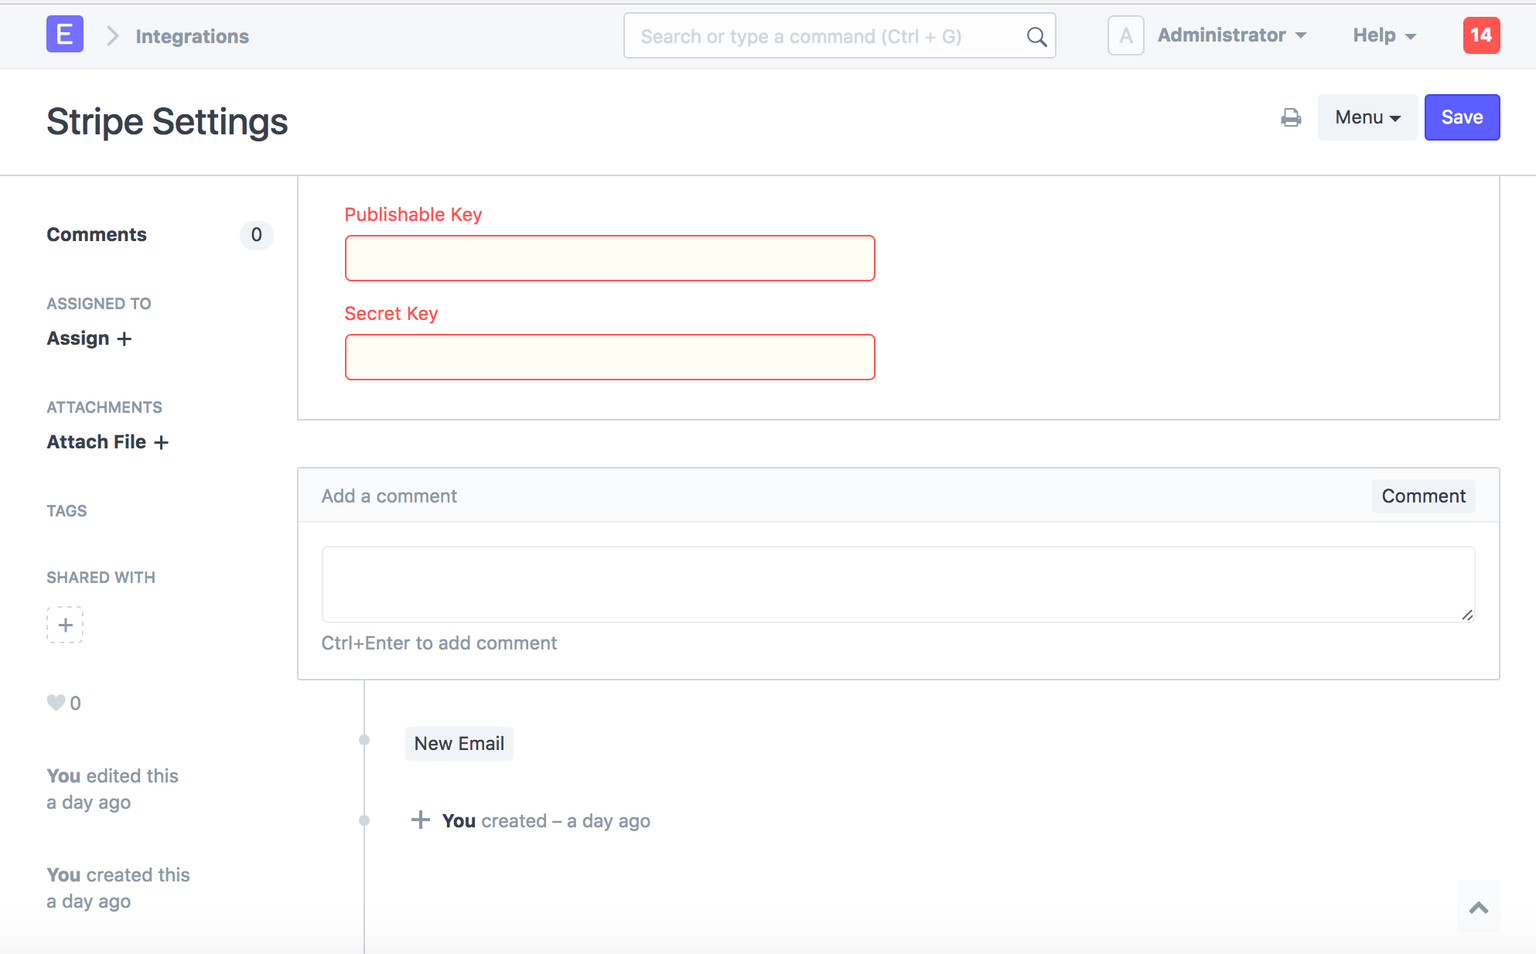Click the plus icon beside the creation entry
This screenshot has height=954, width=1536.
tap(420, 819)
